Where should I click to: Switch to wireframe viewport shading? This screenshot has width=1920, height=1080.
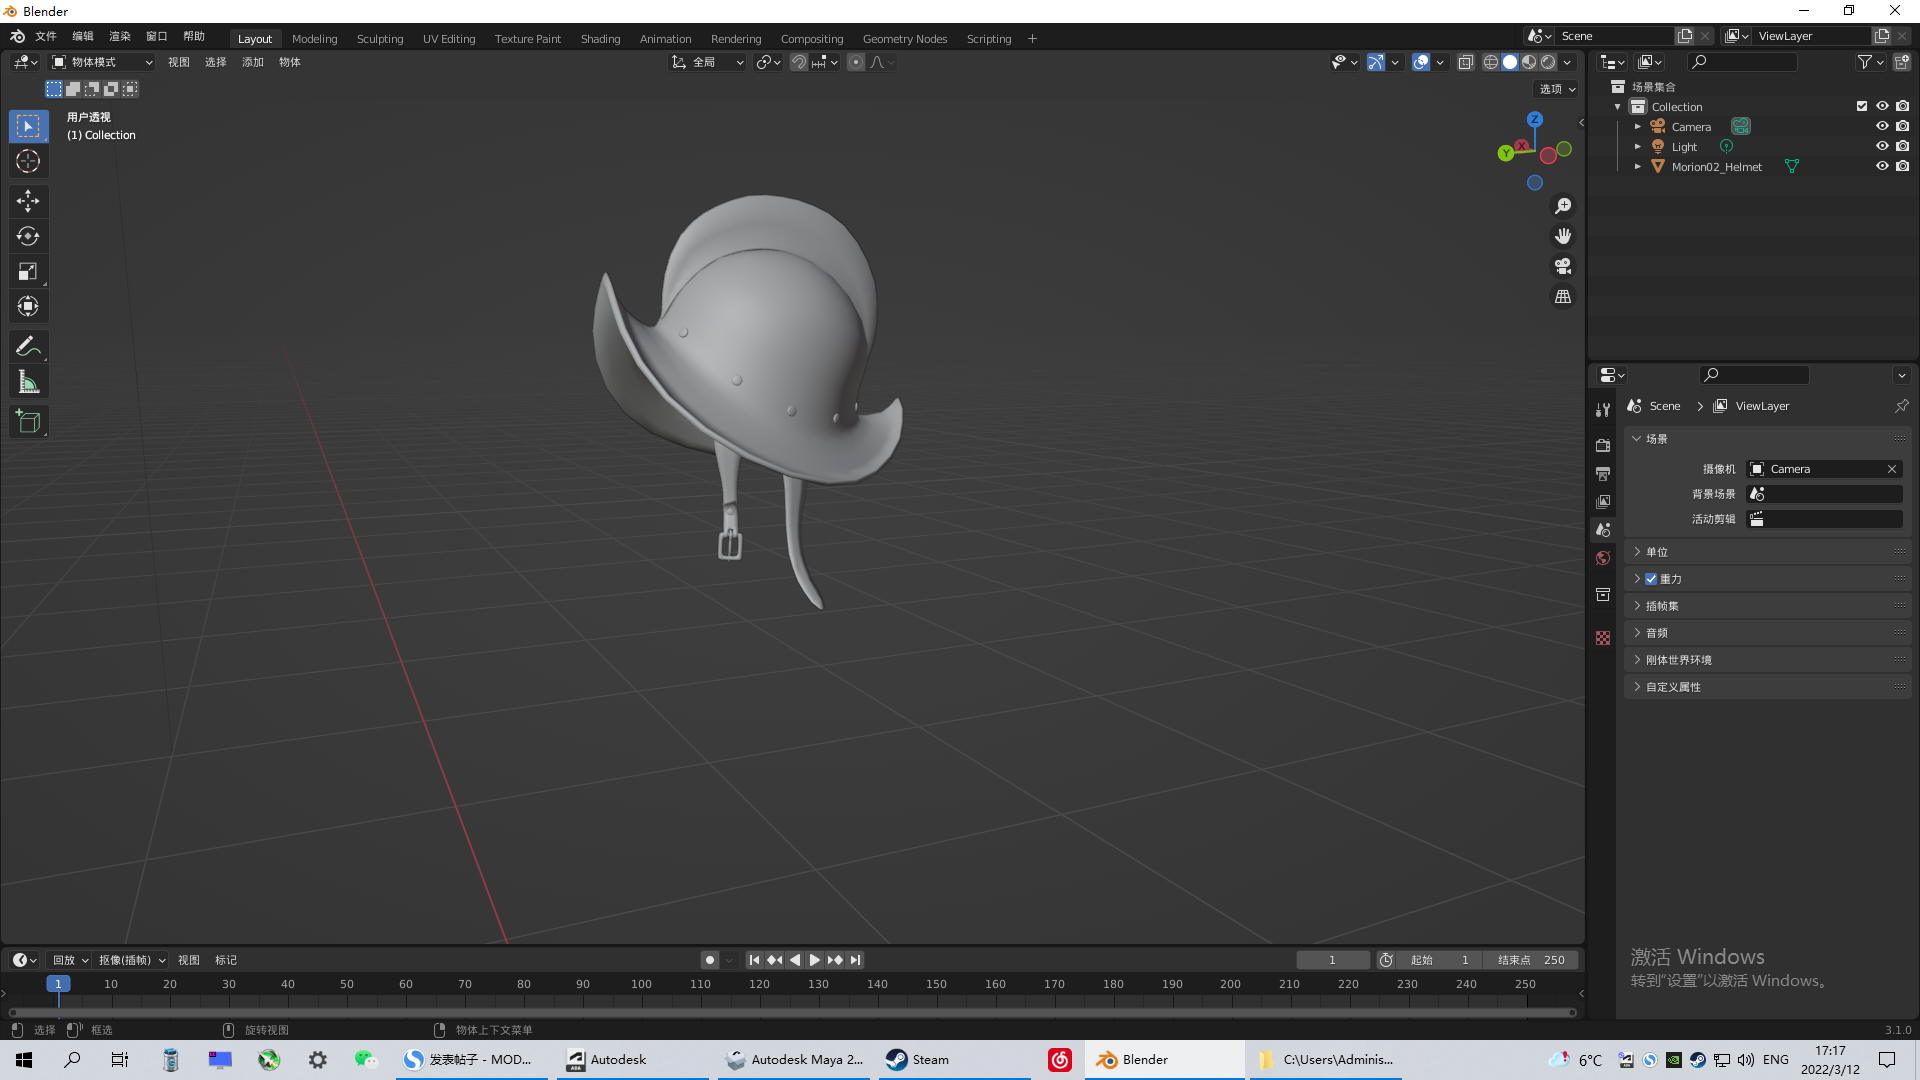coord(1491,62)
